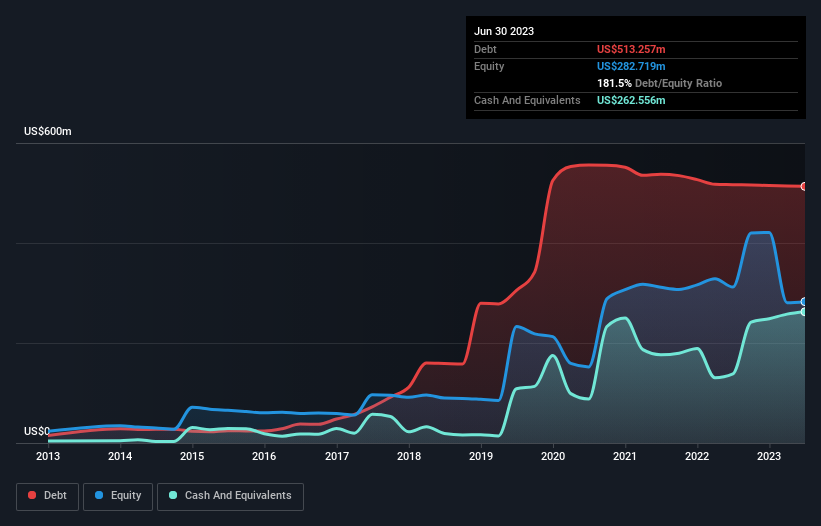Click the Debt label in tooltip
The image size is (821, 526).
(x=485, y=49)
